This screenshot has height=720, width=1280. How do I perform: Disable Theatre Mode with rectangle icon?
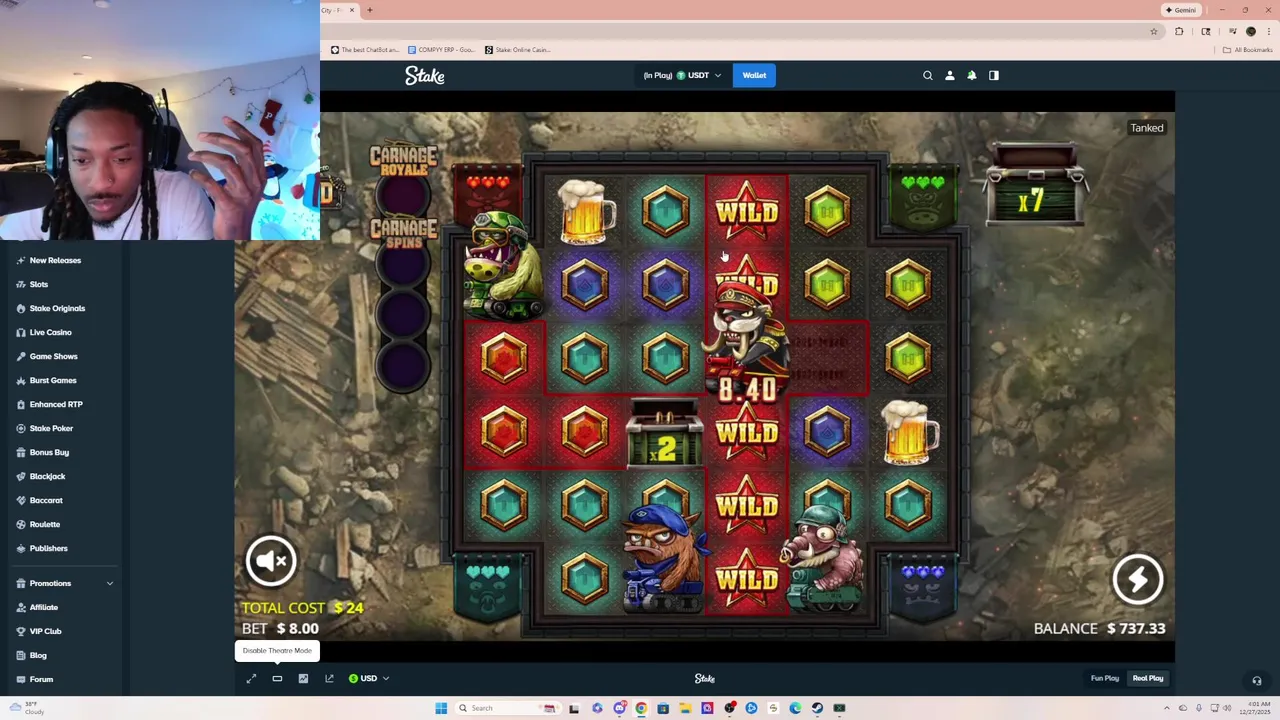point(277,679)
